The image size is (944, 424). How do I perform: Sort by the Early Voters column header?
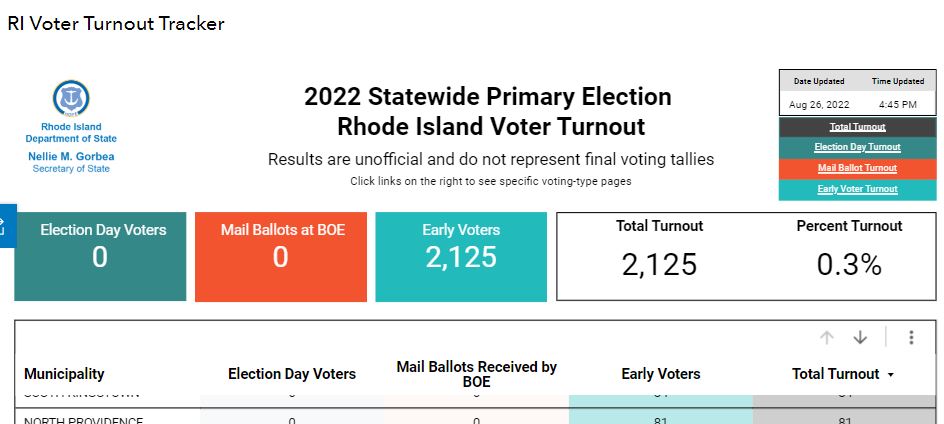tap(660, 374)
